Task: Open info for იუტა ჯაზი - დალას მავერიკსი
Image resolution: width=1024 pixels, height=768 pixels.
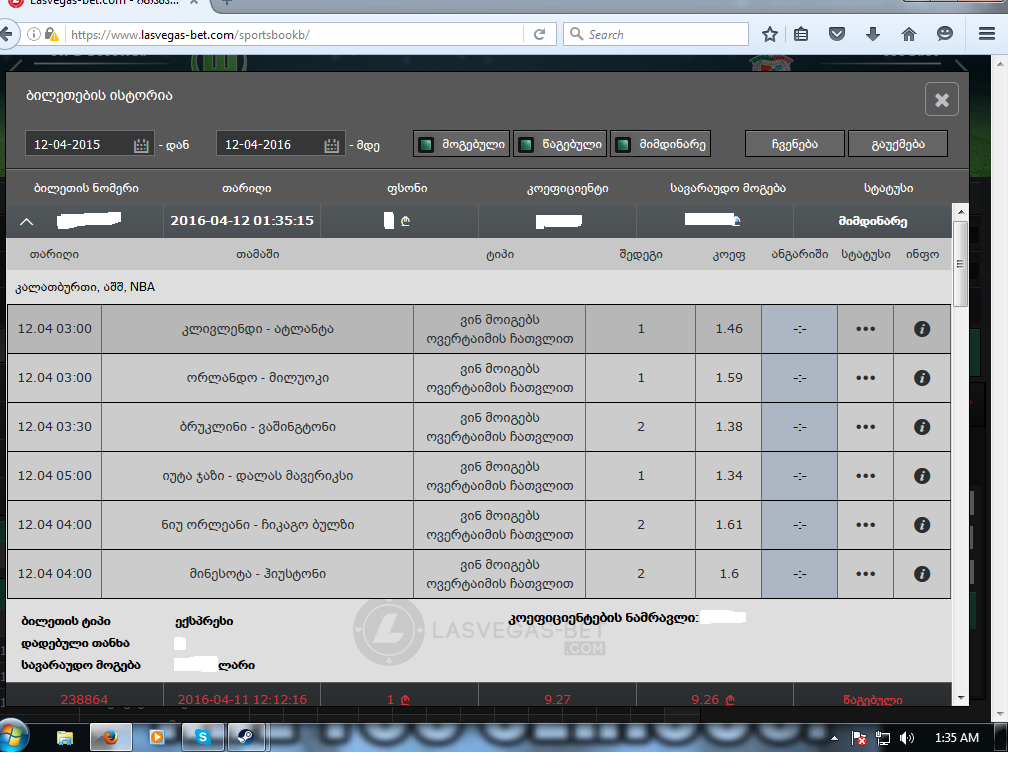Action: click(921, 476)
